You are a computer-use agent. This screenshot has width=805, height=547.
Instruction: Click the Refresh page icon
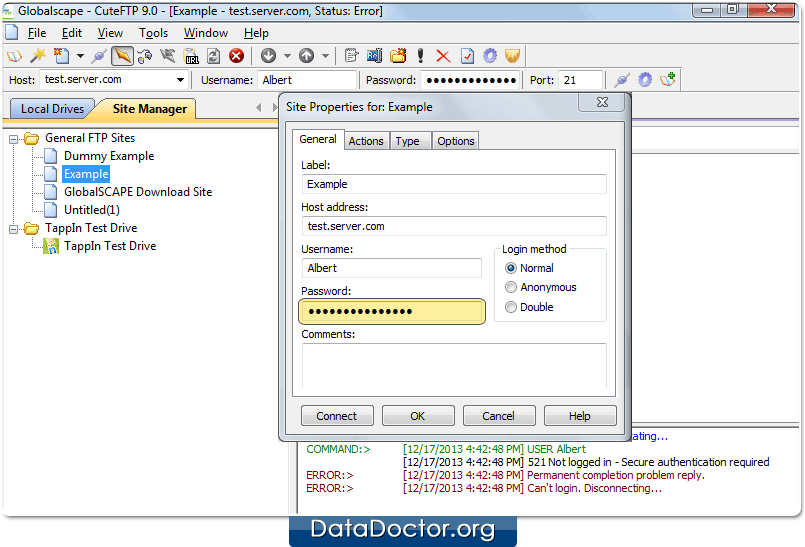[213, 55]
